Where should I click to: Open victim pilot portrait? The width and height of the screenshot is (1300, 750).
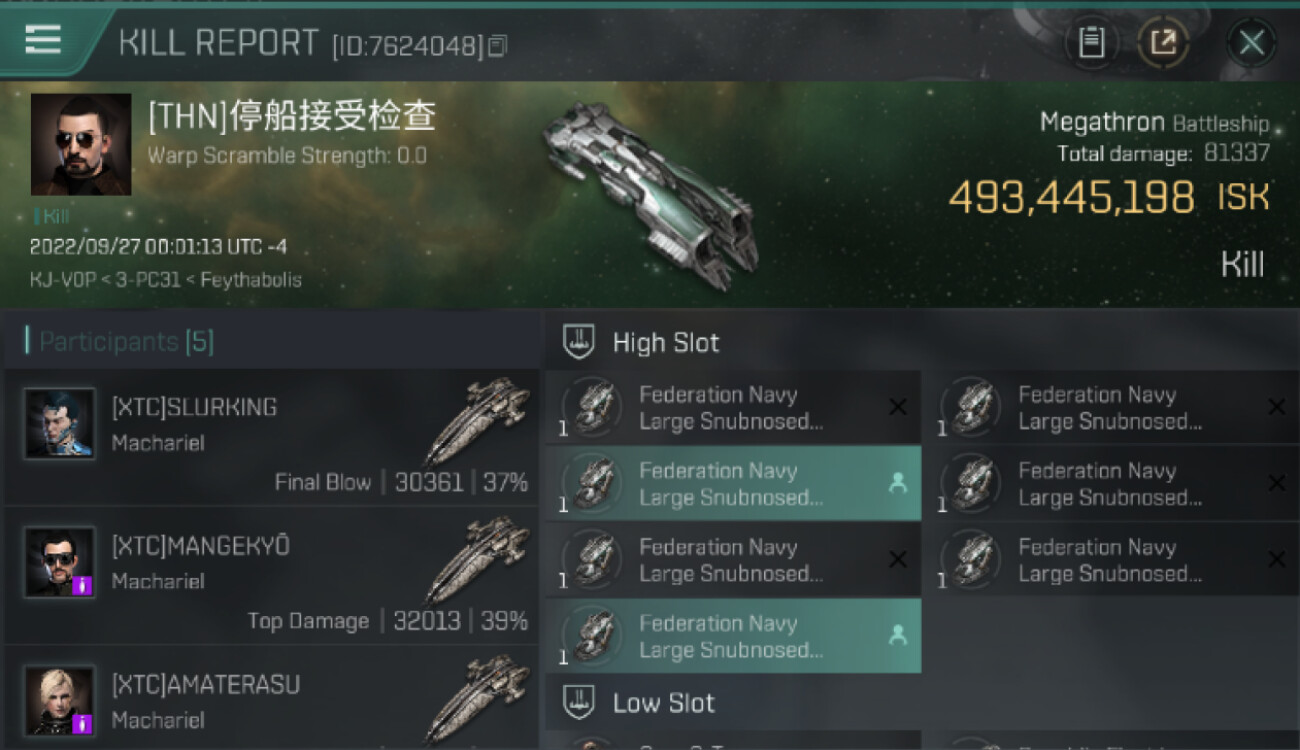(81, 144)
